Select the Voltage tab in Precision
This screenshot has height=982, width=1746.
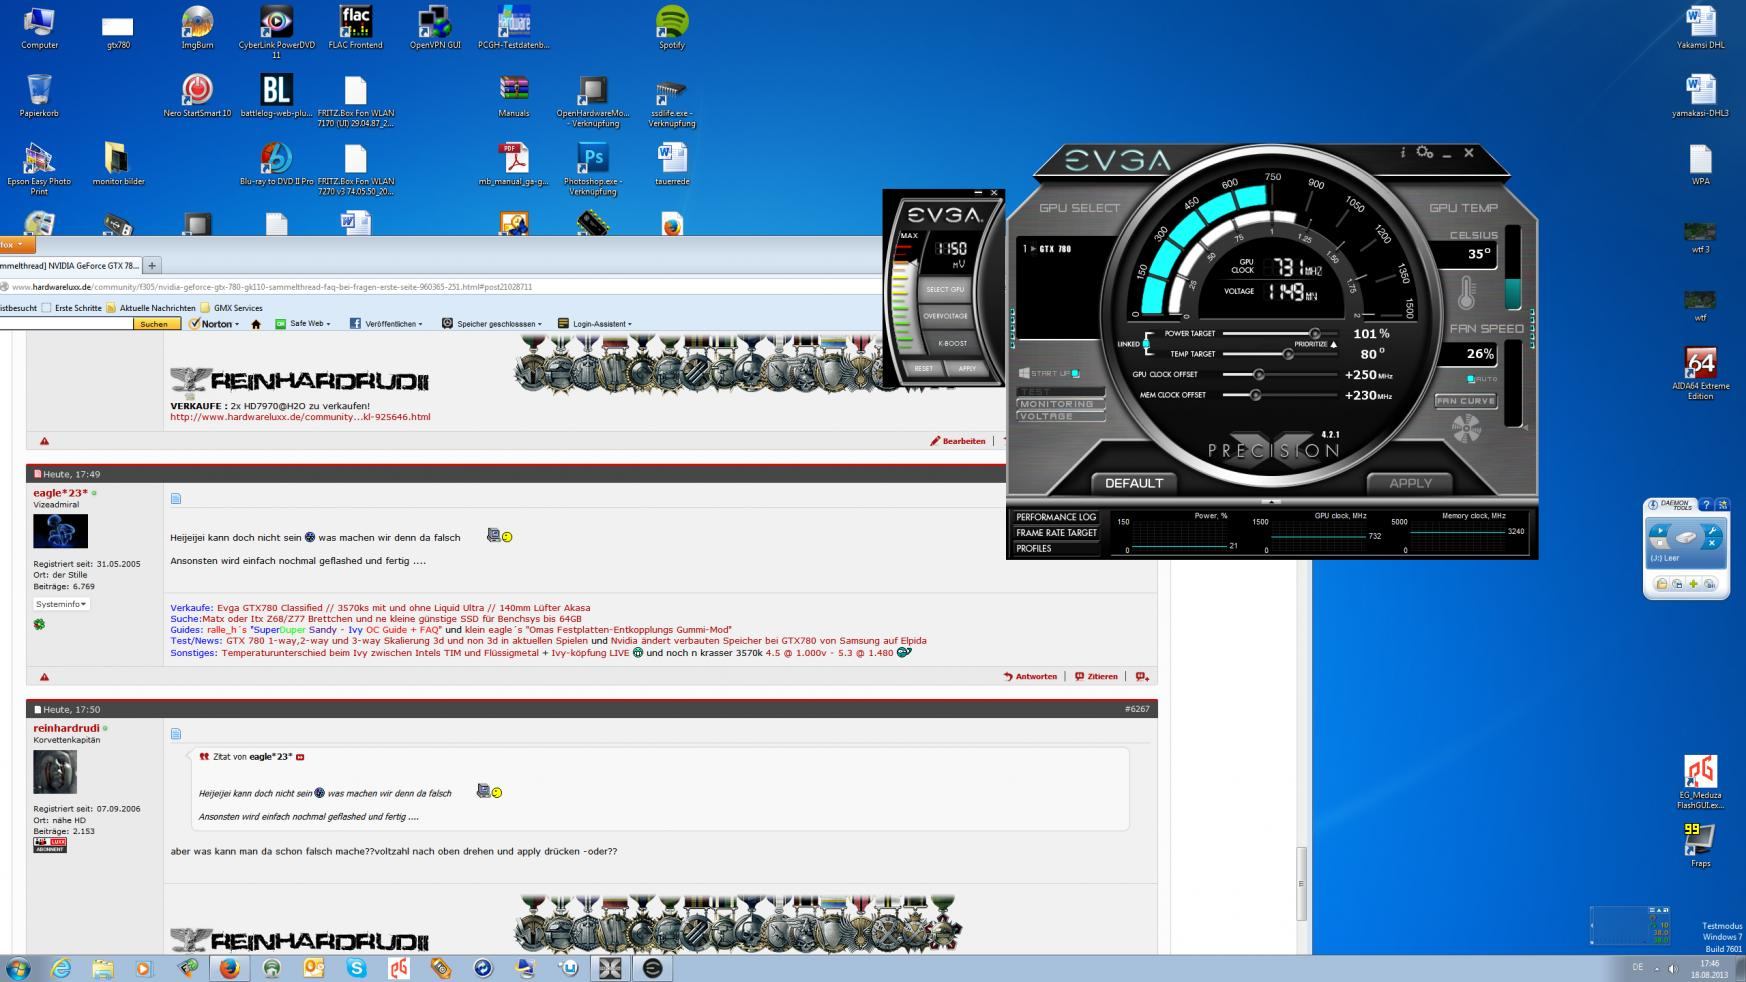tap(1061, 416)
